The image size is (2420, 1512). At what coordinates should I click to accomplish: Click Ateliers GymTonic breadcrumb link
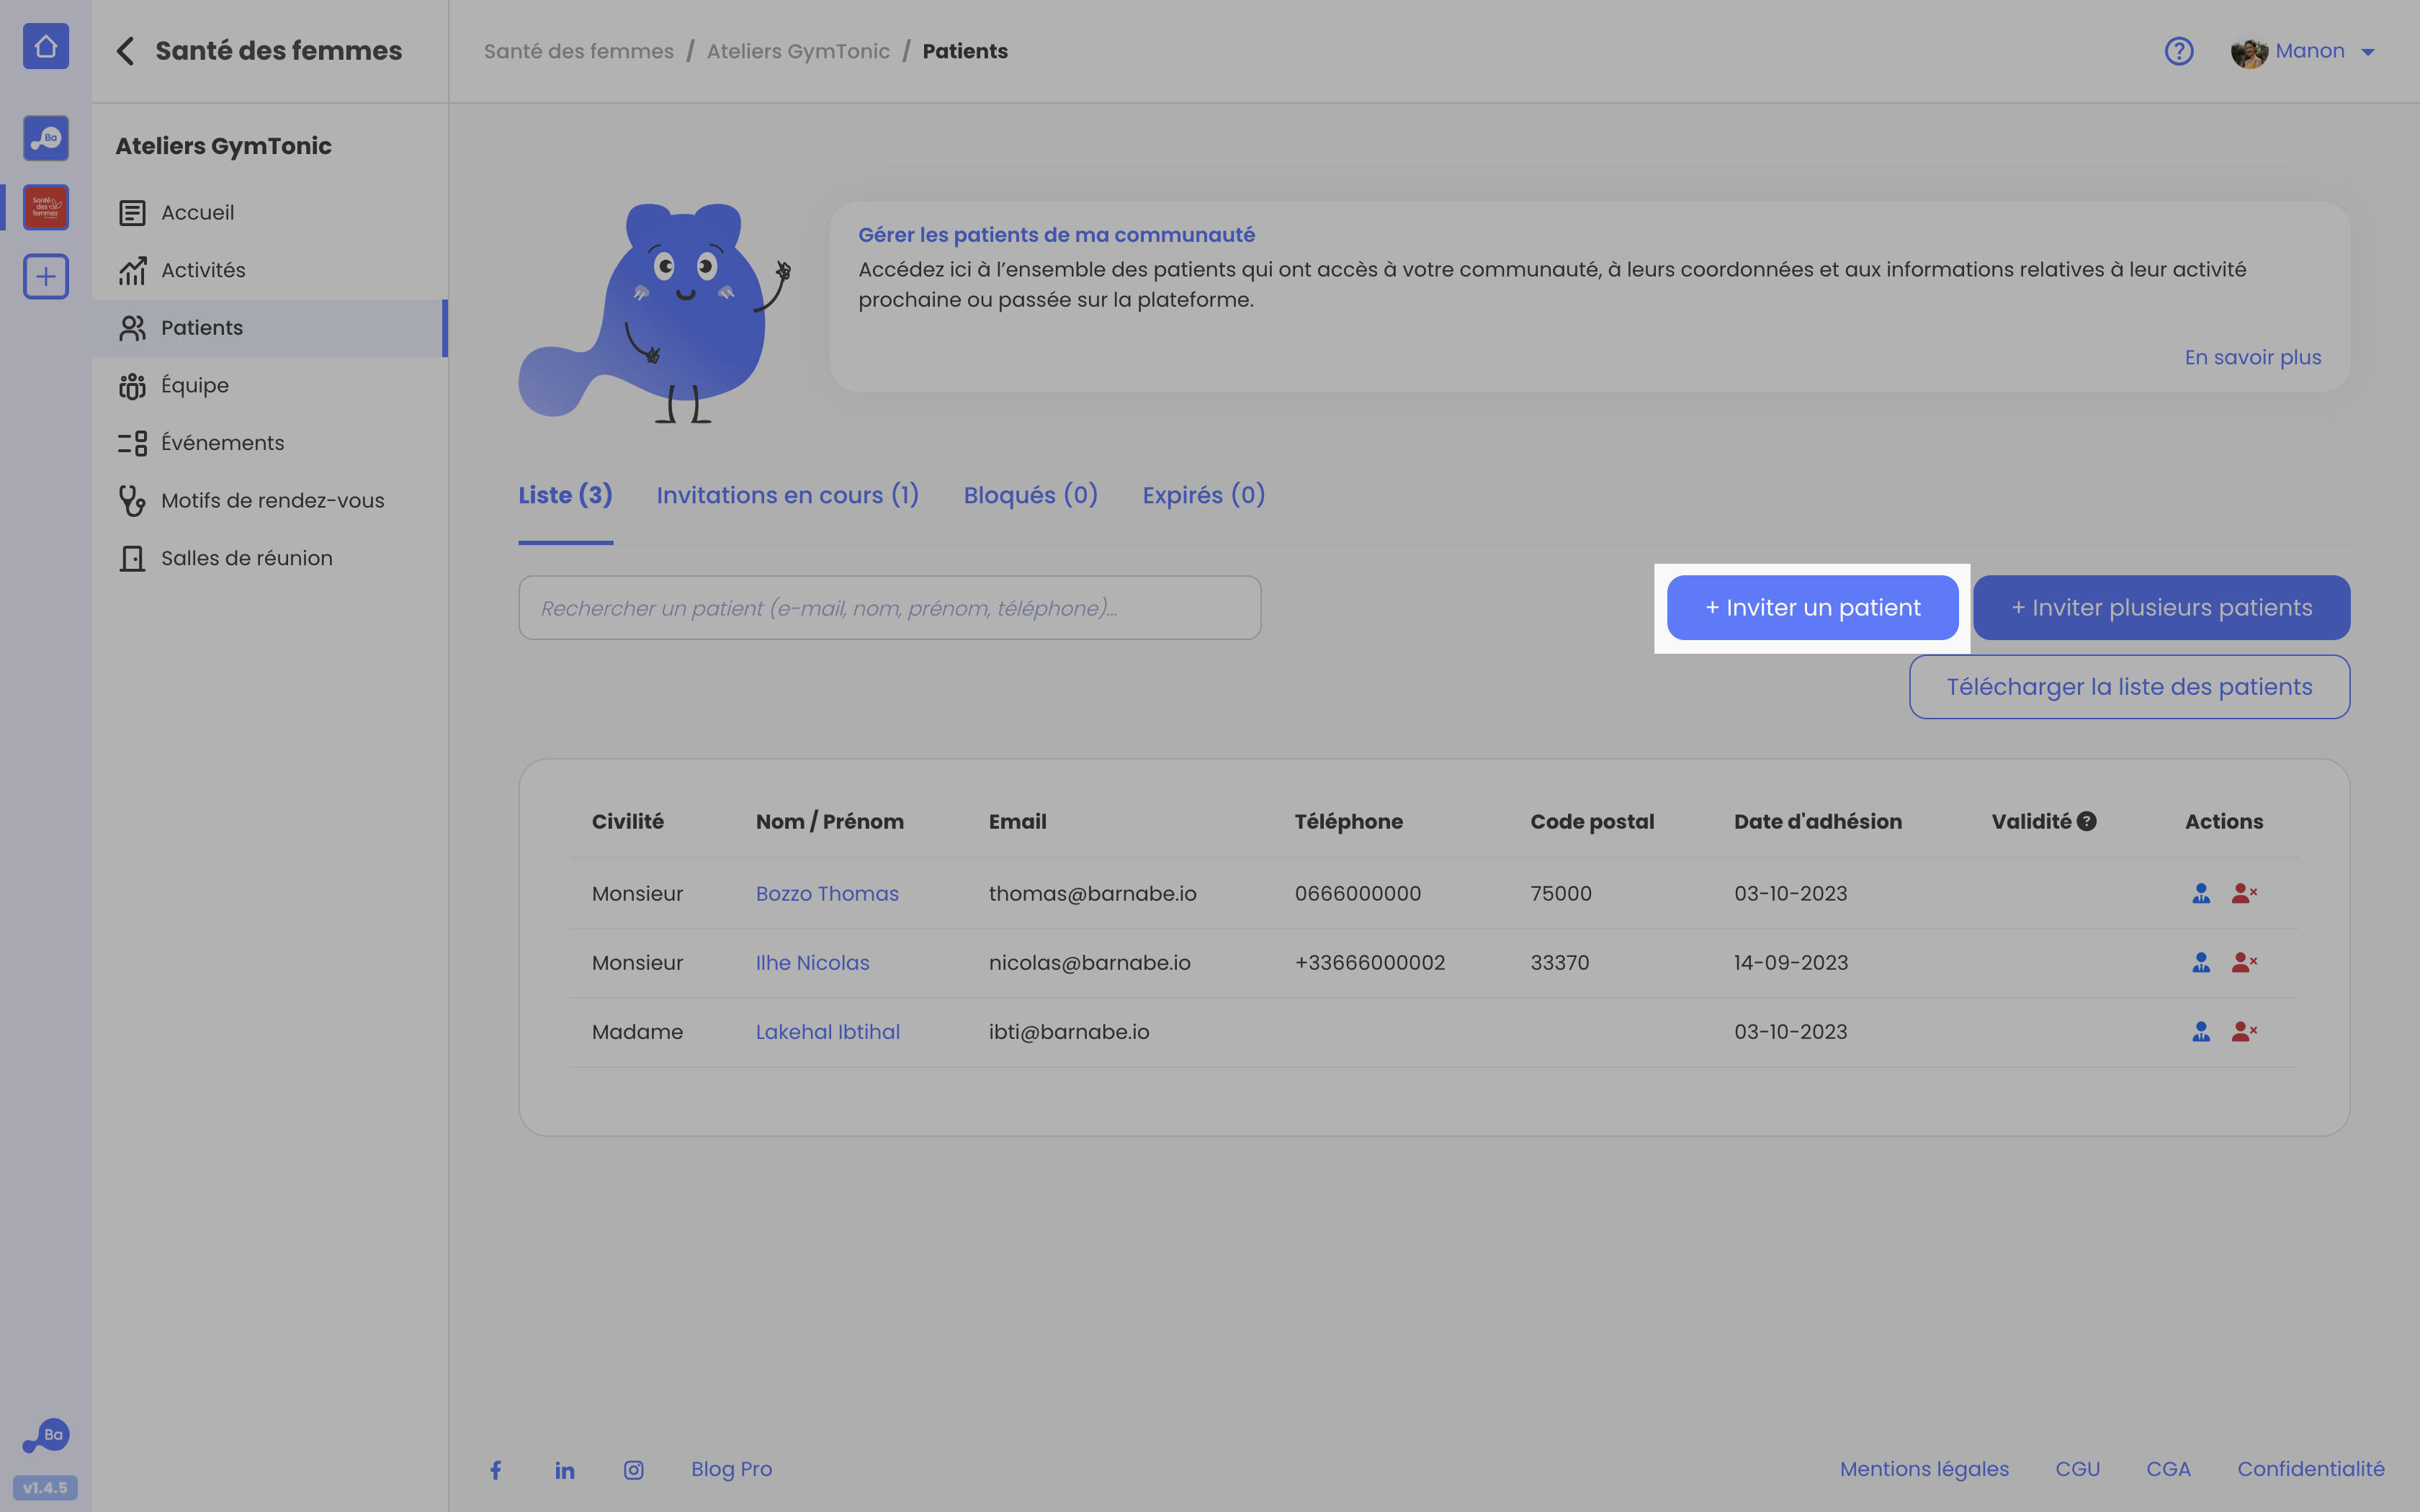point(798,51)
